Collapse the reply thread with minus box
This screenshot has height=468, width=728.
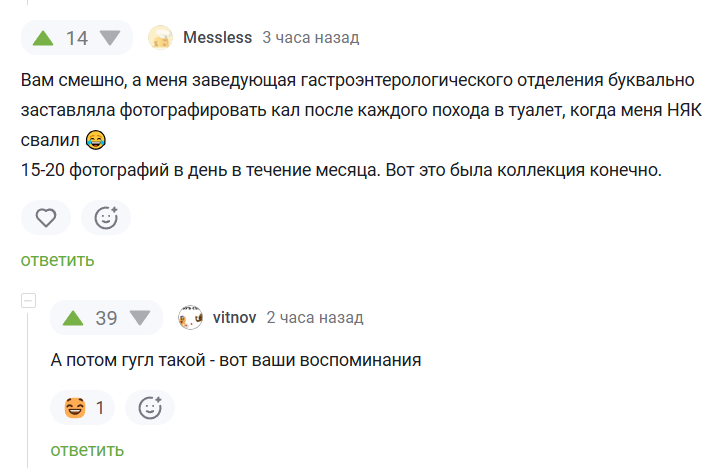click(x=28, y=301)
